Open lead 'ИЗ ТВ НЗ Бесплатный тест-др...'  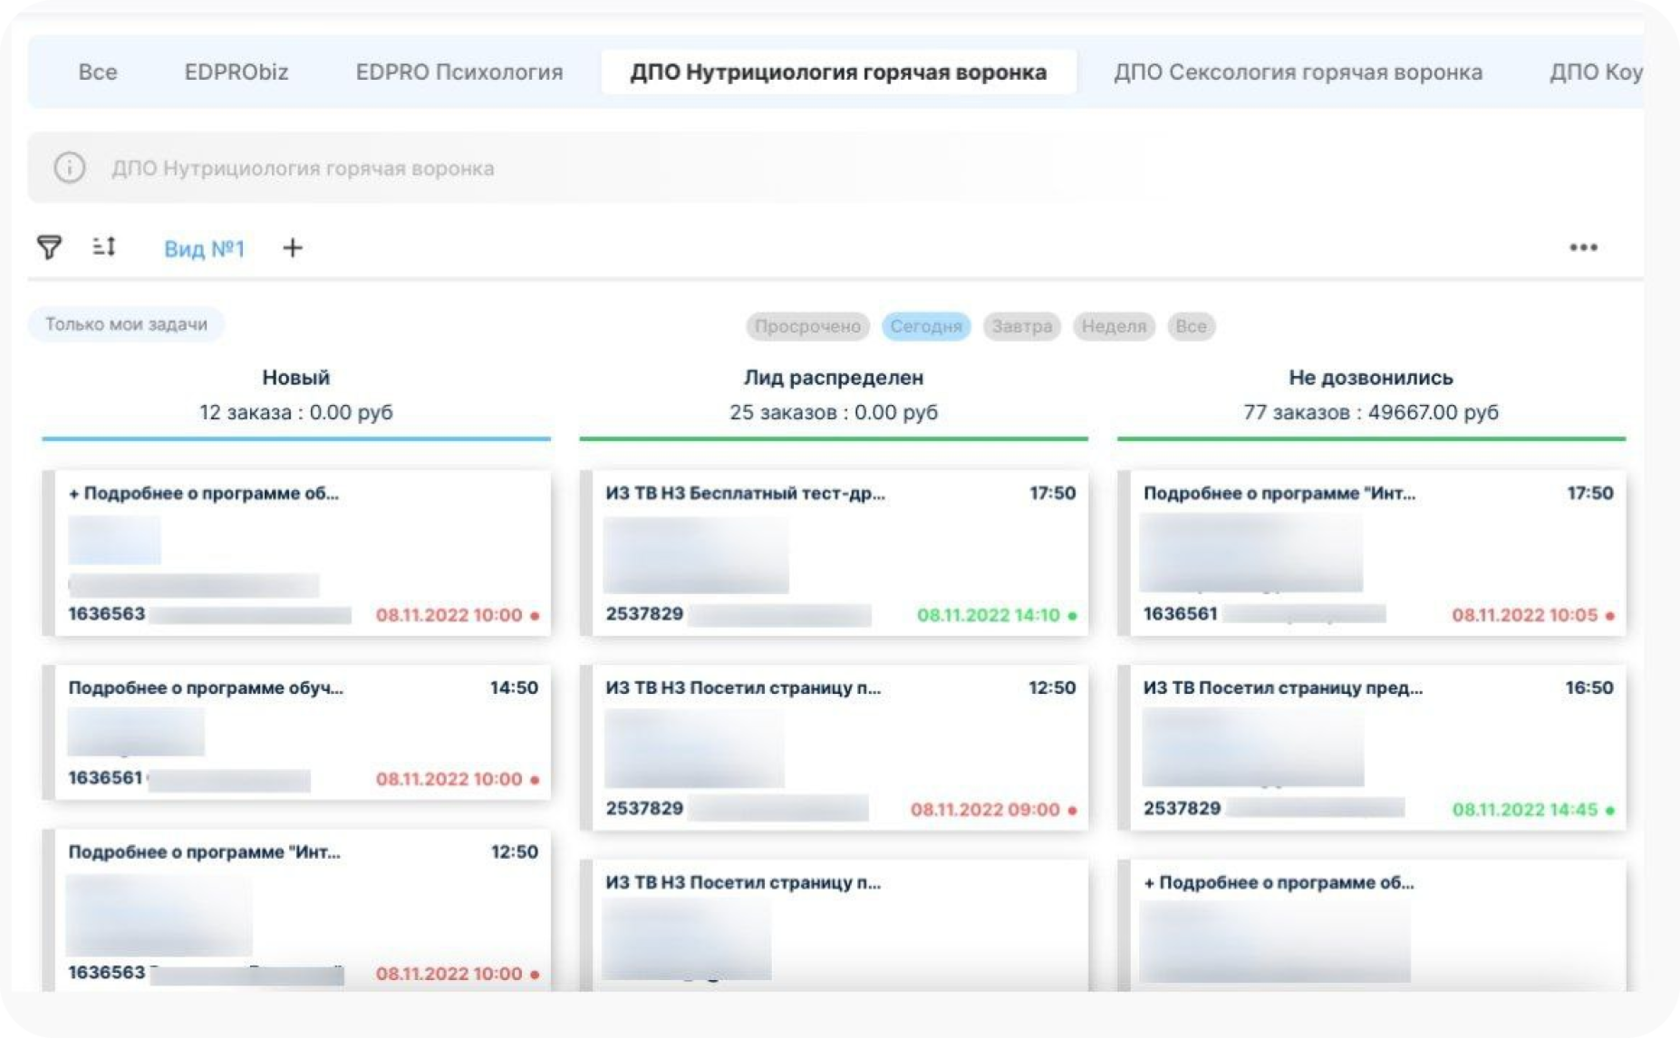tap(745, 492)
